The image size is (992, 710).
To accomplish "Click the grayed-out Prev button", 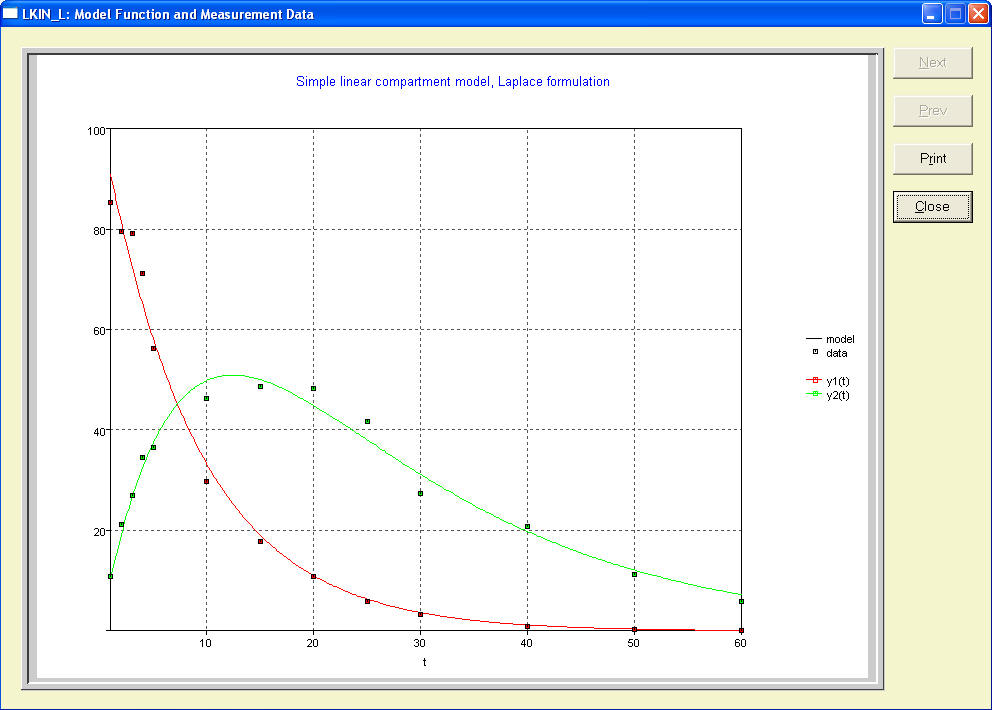I will click(932, 111).
